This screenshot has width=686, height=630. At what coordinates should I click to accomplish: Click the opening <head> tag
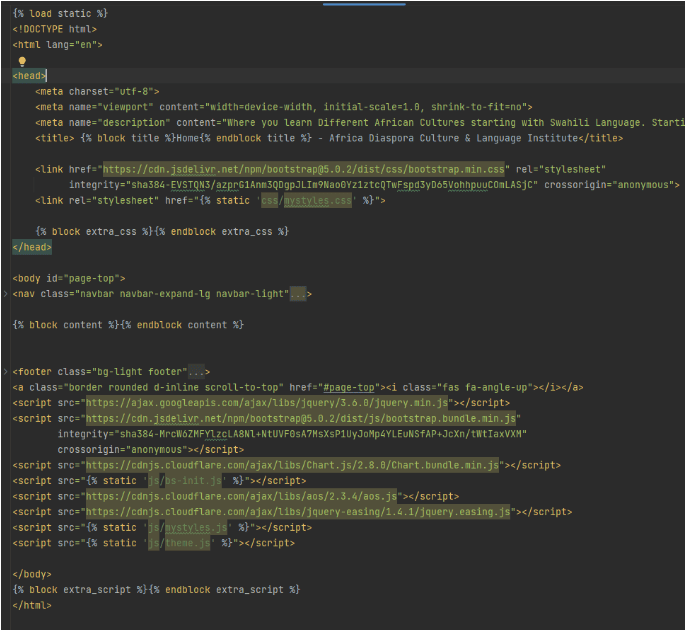pos(29,76)
